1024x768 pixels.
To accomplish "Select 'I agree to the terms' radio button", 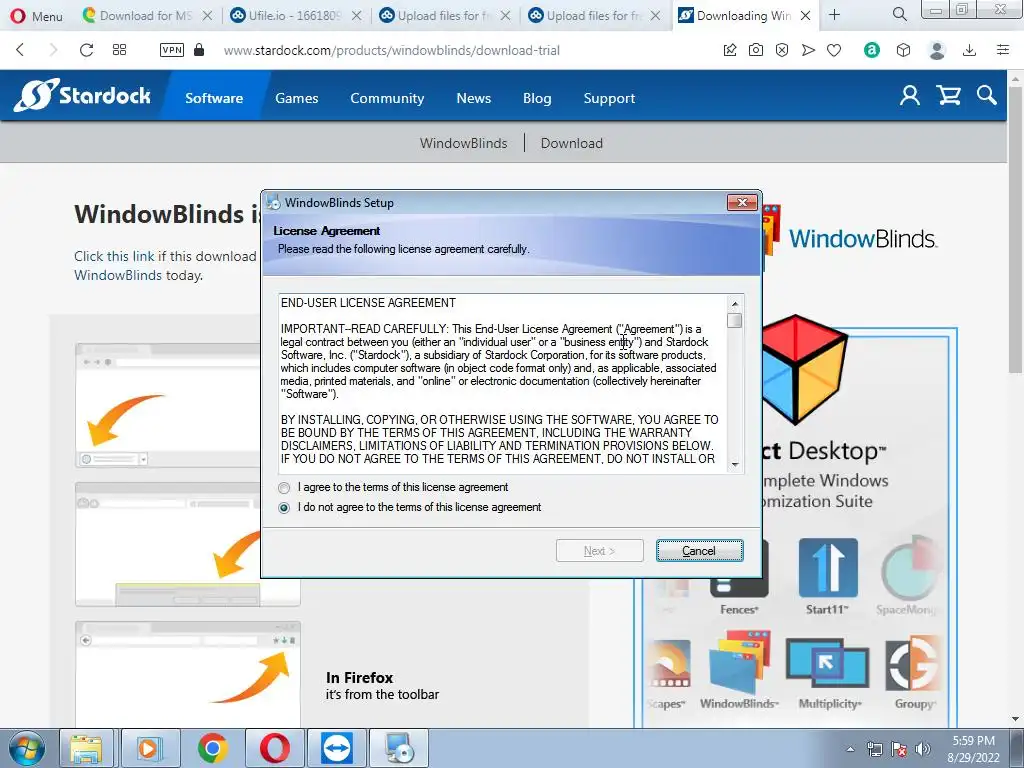I will tap(284, 488).
